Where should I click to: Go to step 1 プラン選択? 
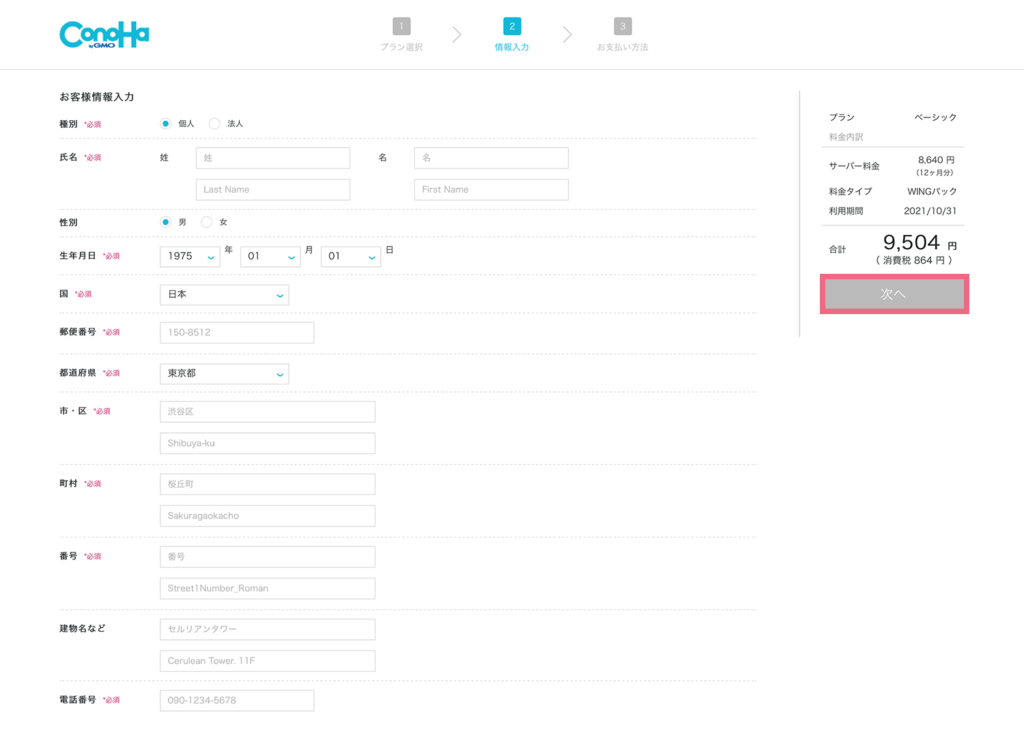point(401,35)
